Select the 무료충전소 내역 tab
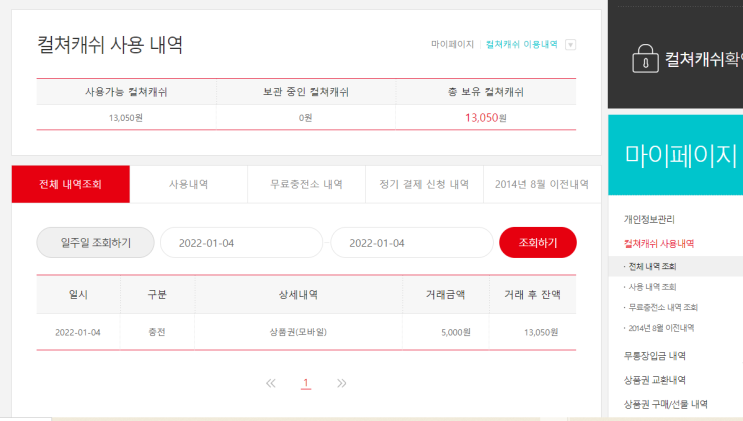The image size is (743, 421). (x=306, y=185)
